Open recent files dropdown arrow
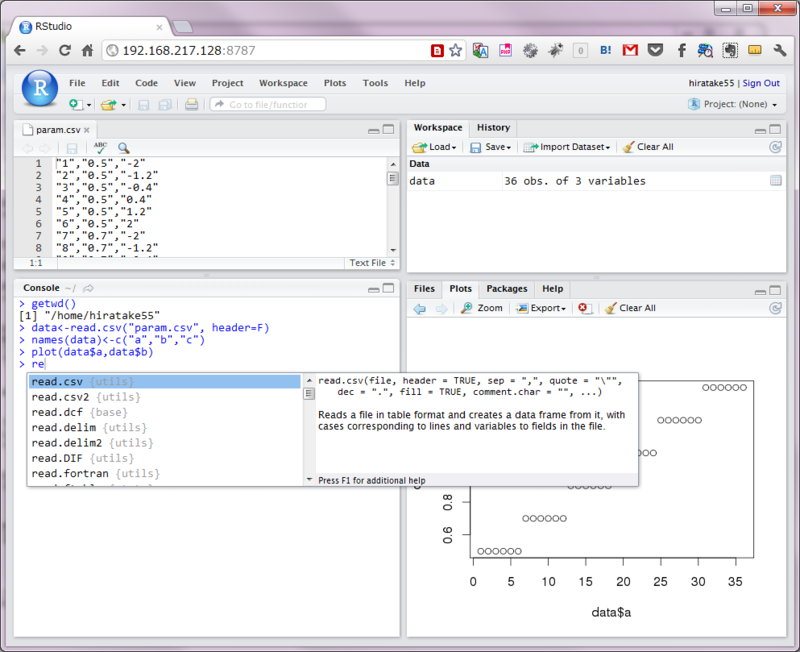The width and height of the screenshot is (800, 652). (123, 105)
